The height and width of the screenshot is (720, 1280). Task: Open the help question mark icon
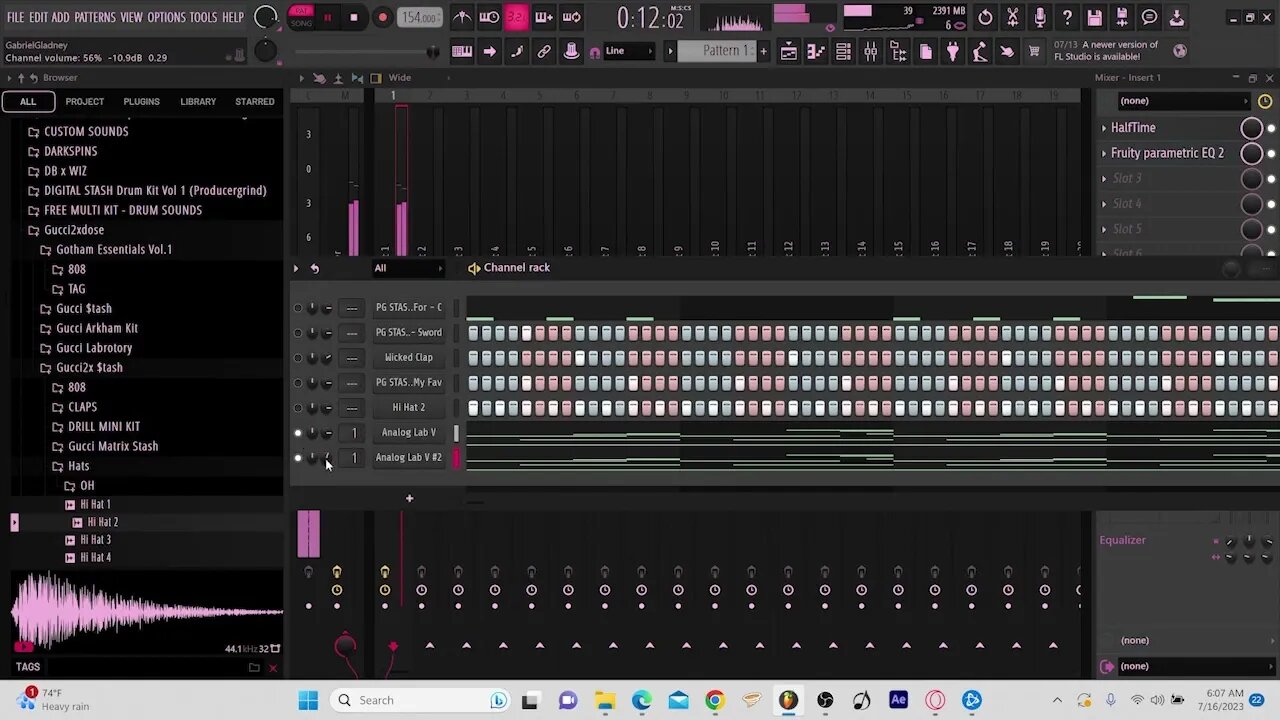[1067, 17]
